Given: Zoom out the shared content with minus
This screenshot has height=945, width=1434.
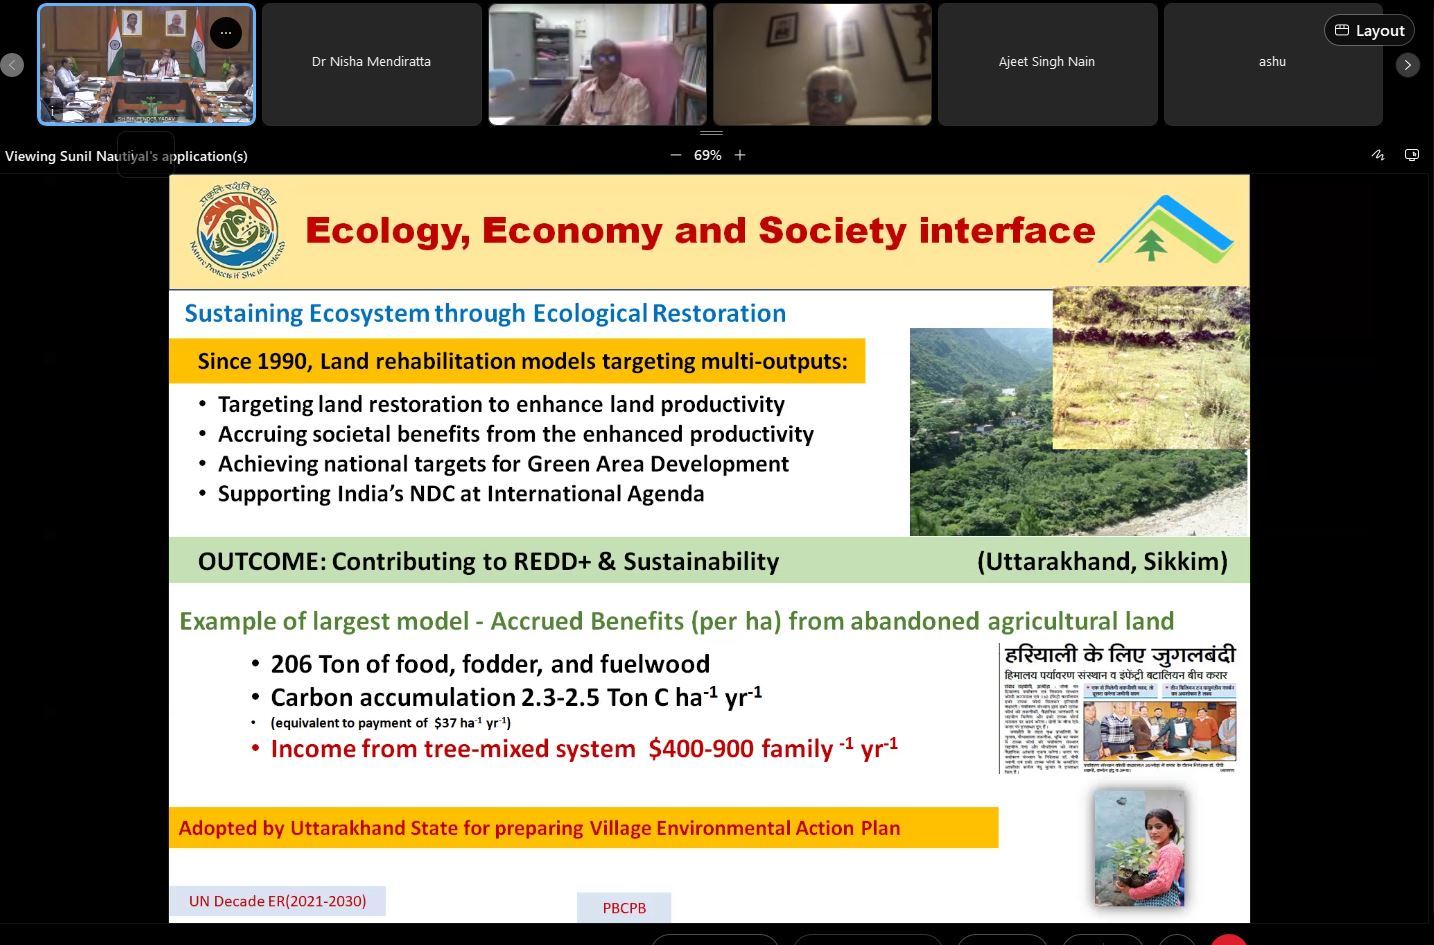Looking at the screenshot, I should tap(676, 155).
